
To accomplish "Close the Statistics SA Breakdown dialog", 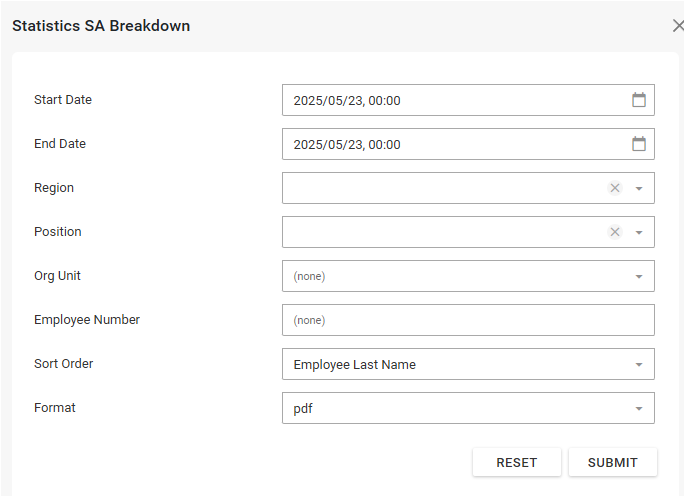I will tap(678, 26).
